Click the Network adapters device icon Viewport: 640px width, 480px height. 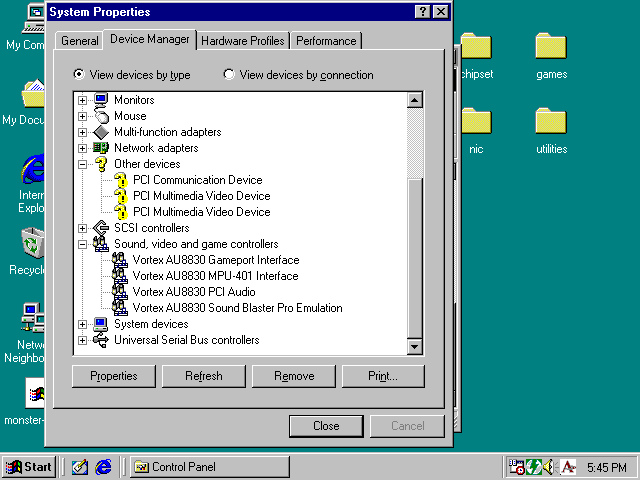click(x=100, y=148)
